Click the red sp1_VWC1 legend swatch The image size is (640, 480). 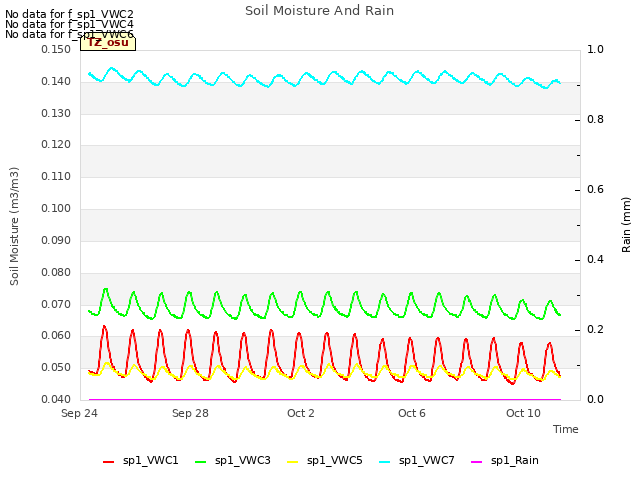coord(109,462)
